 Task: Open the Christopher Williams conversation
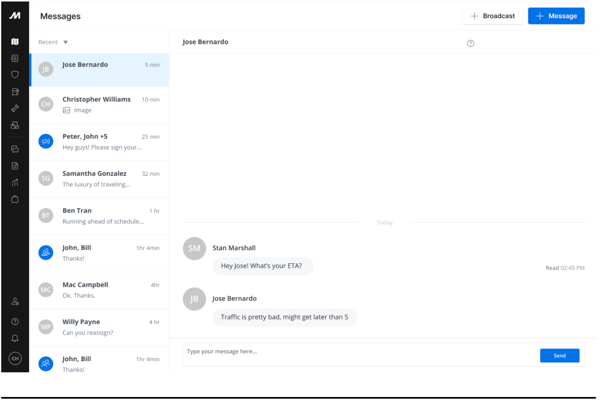point(99,105)
